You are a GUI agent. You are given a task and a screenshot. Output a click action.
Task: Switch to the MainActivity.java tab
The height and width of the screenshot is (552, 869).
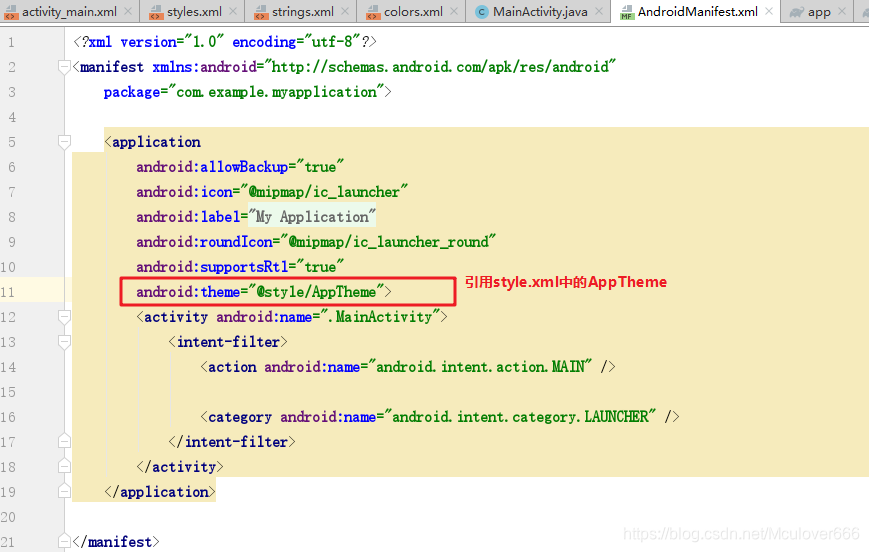pyautogui.click(x=540, y=12)
